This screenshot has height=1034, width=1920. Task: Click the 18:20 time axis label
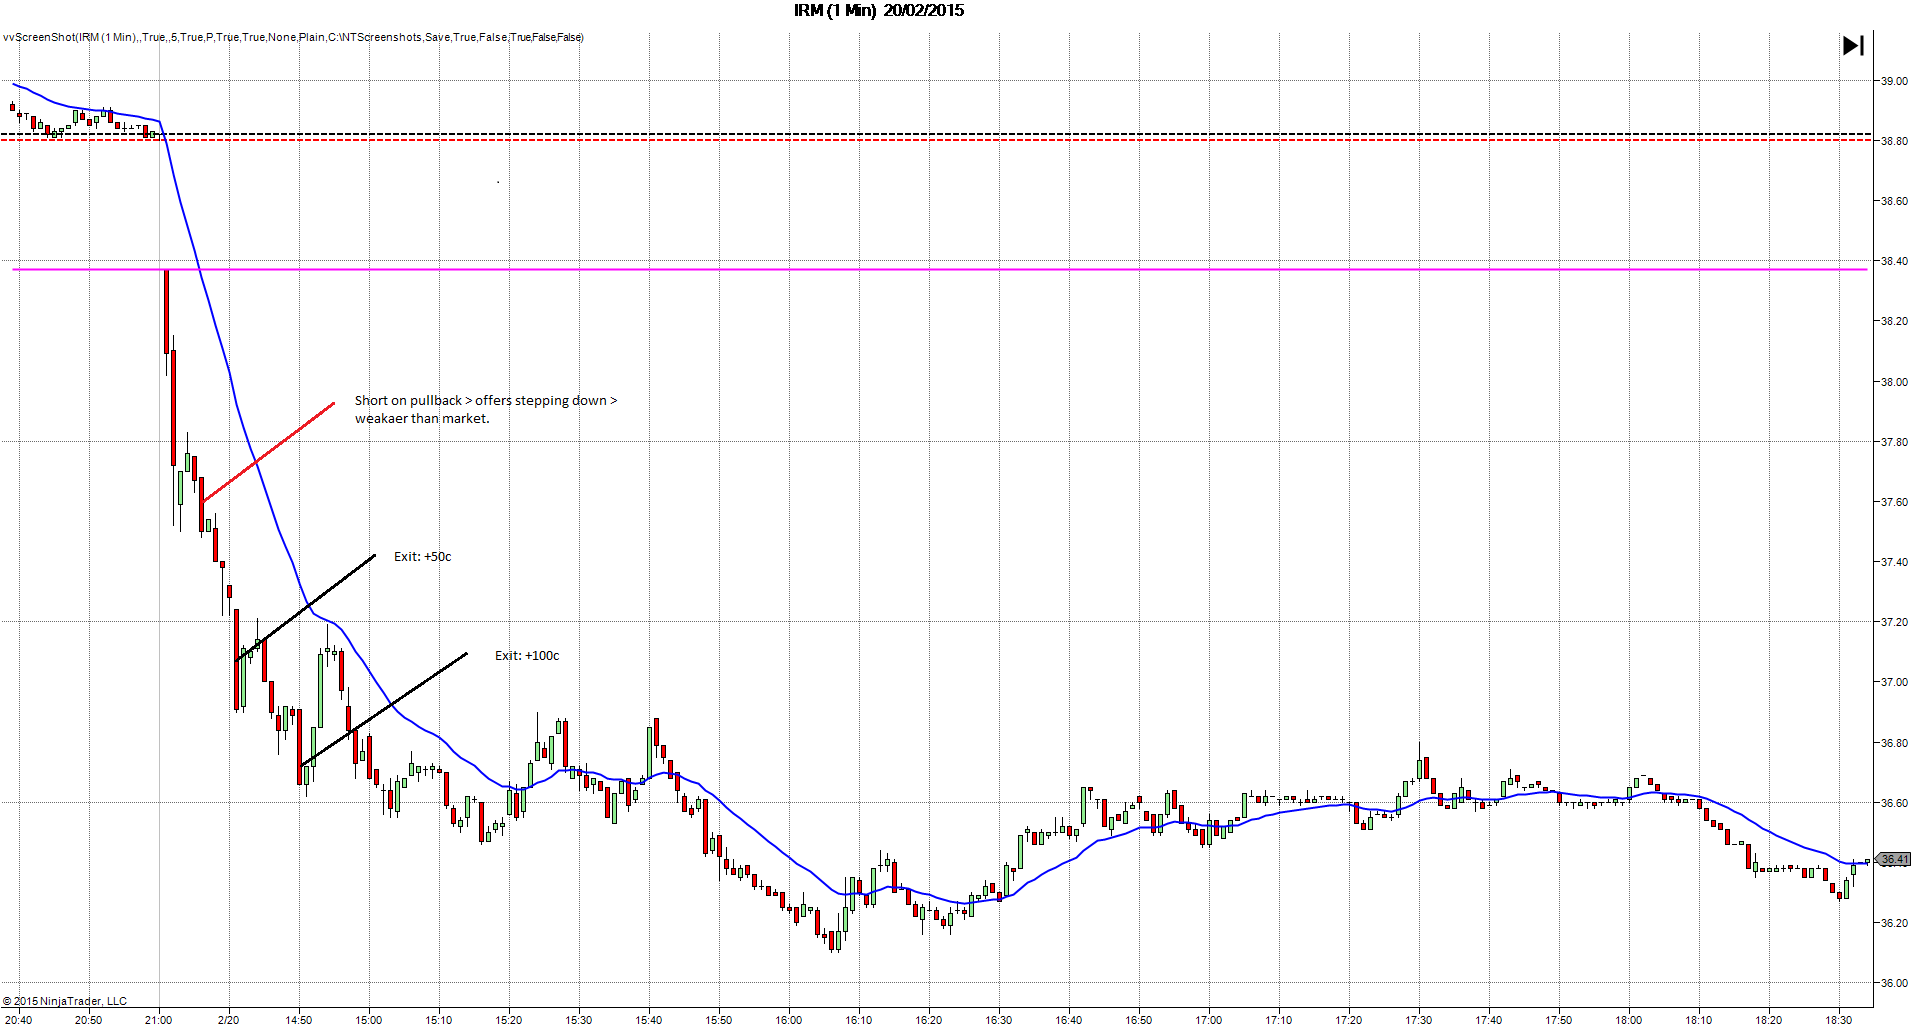[x=1768, y=1020]
